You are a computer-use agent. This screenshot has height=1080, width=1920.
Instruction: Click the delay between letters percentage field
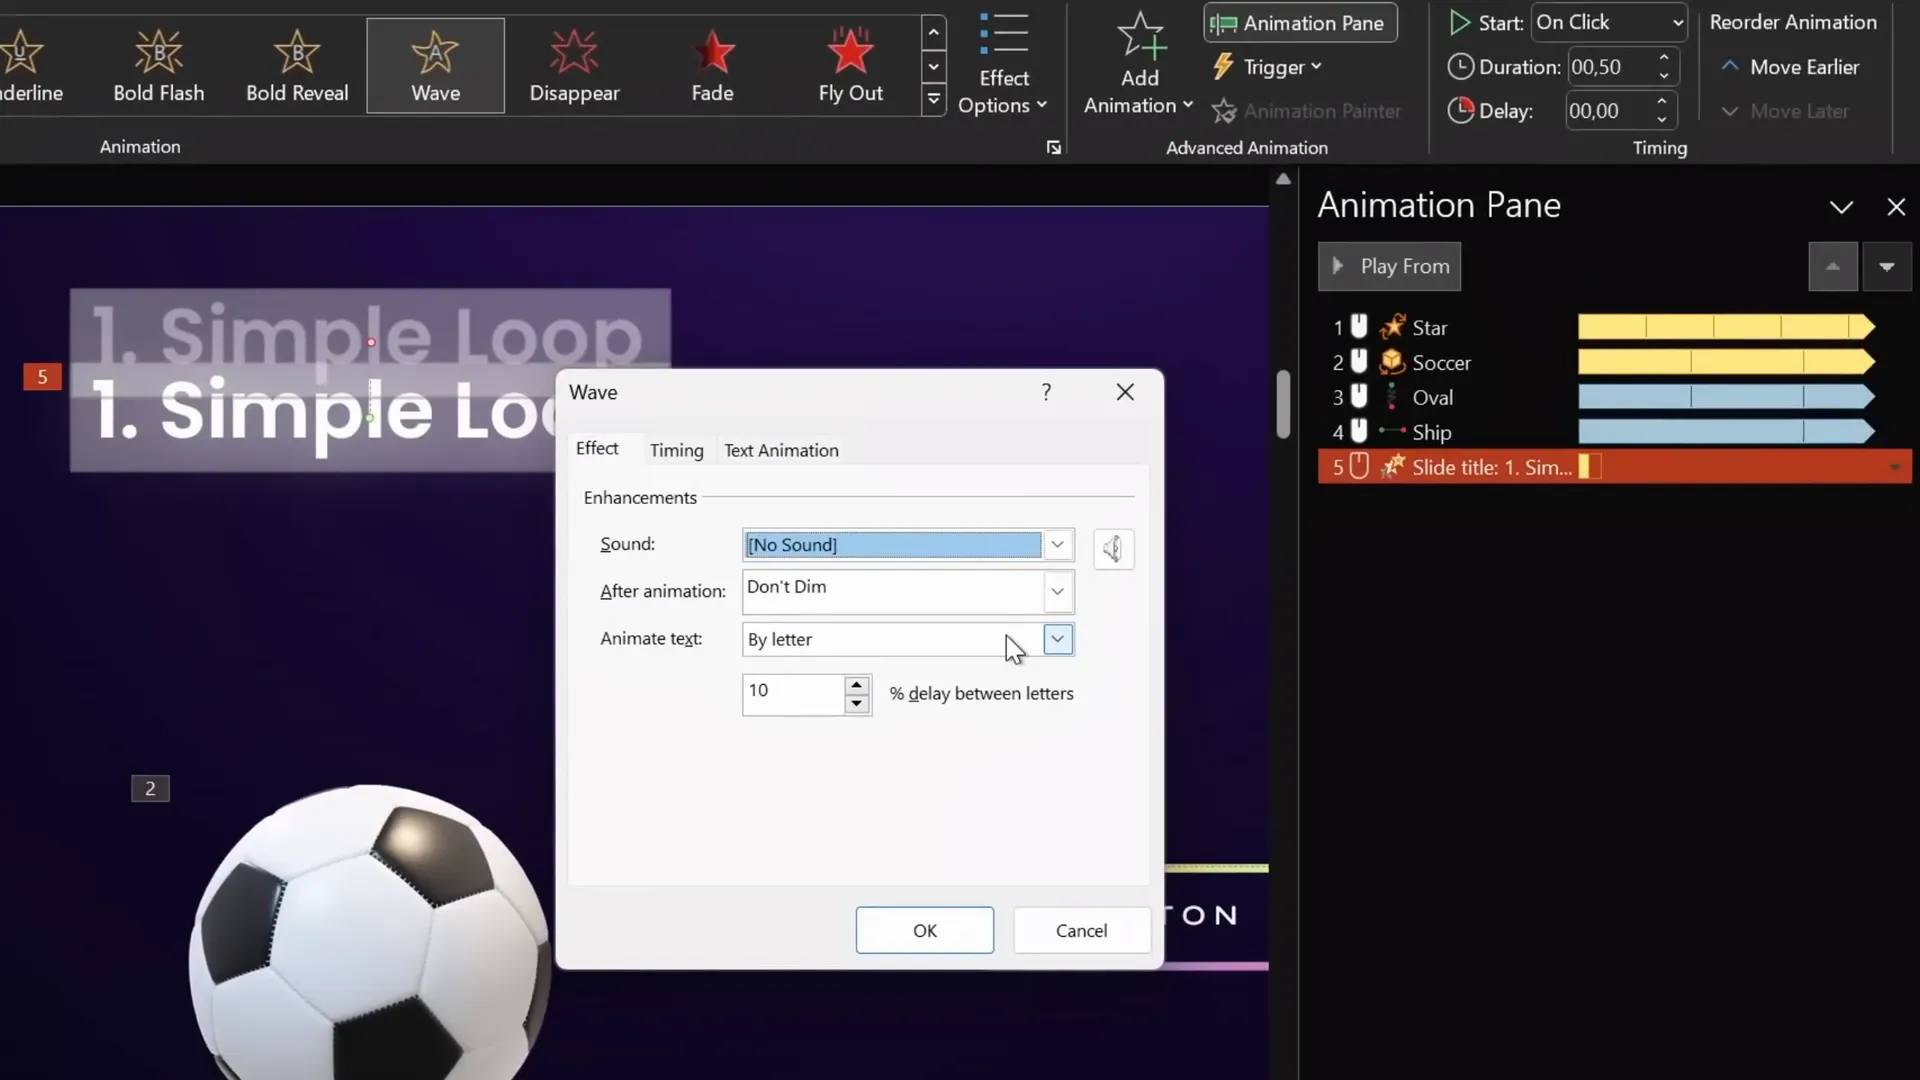(x=794, y=694)
